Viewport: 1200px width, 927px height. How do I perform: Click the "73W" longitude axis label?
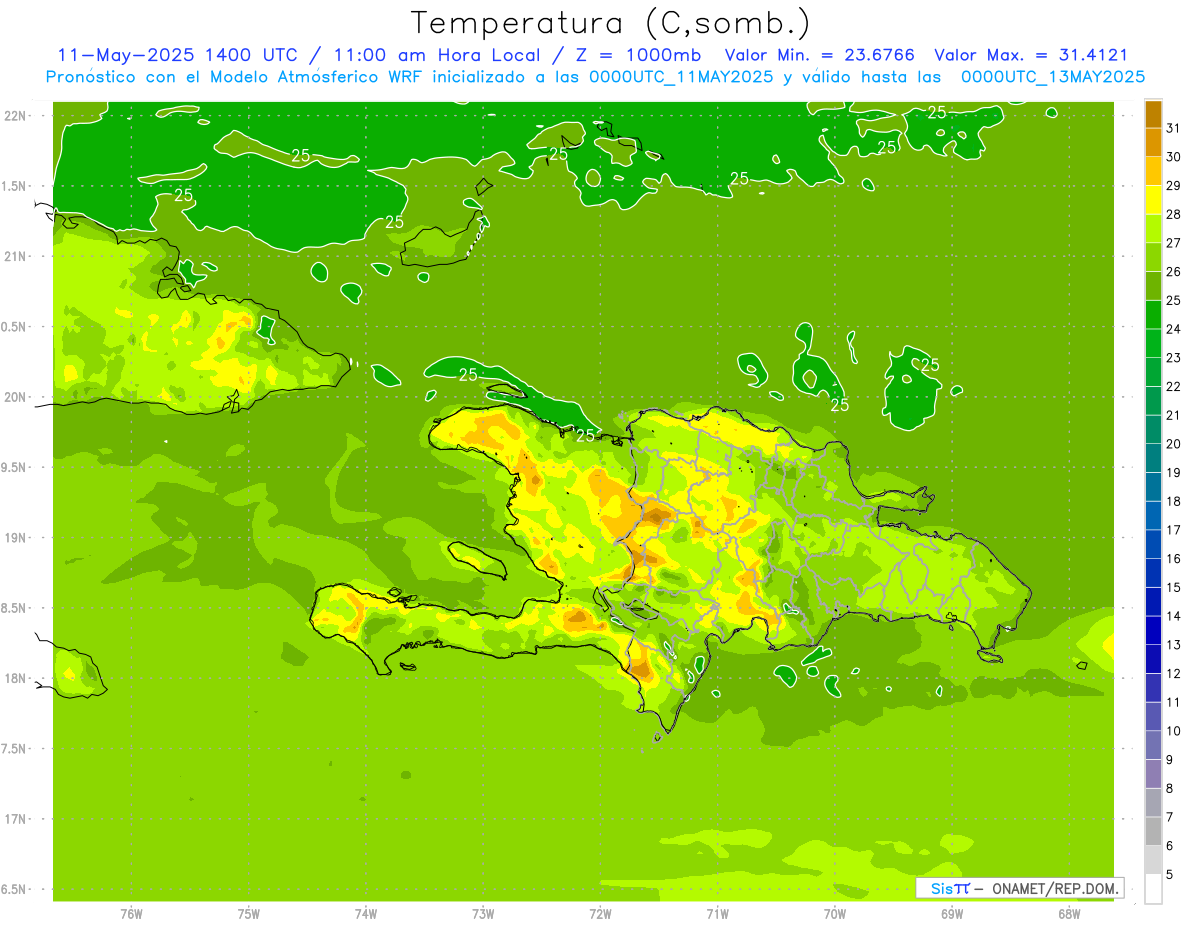pos(483,913)
